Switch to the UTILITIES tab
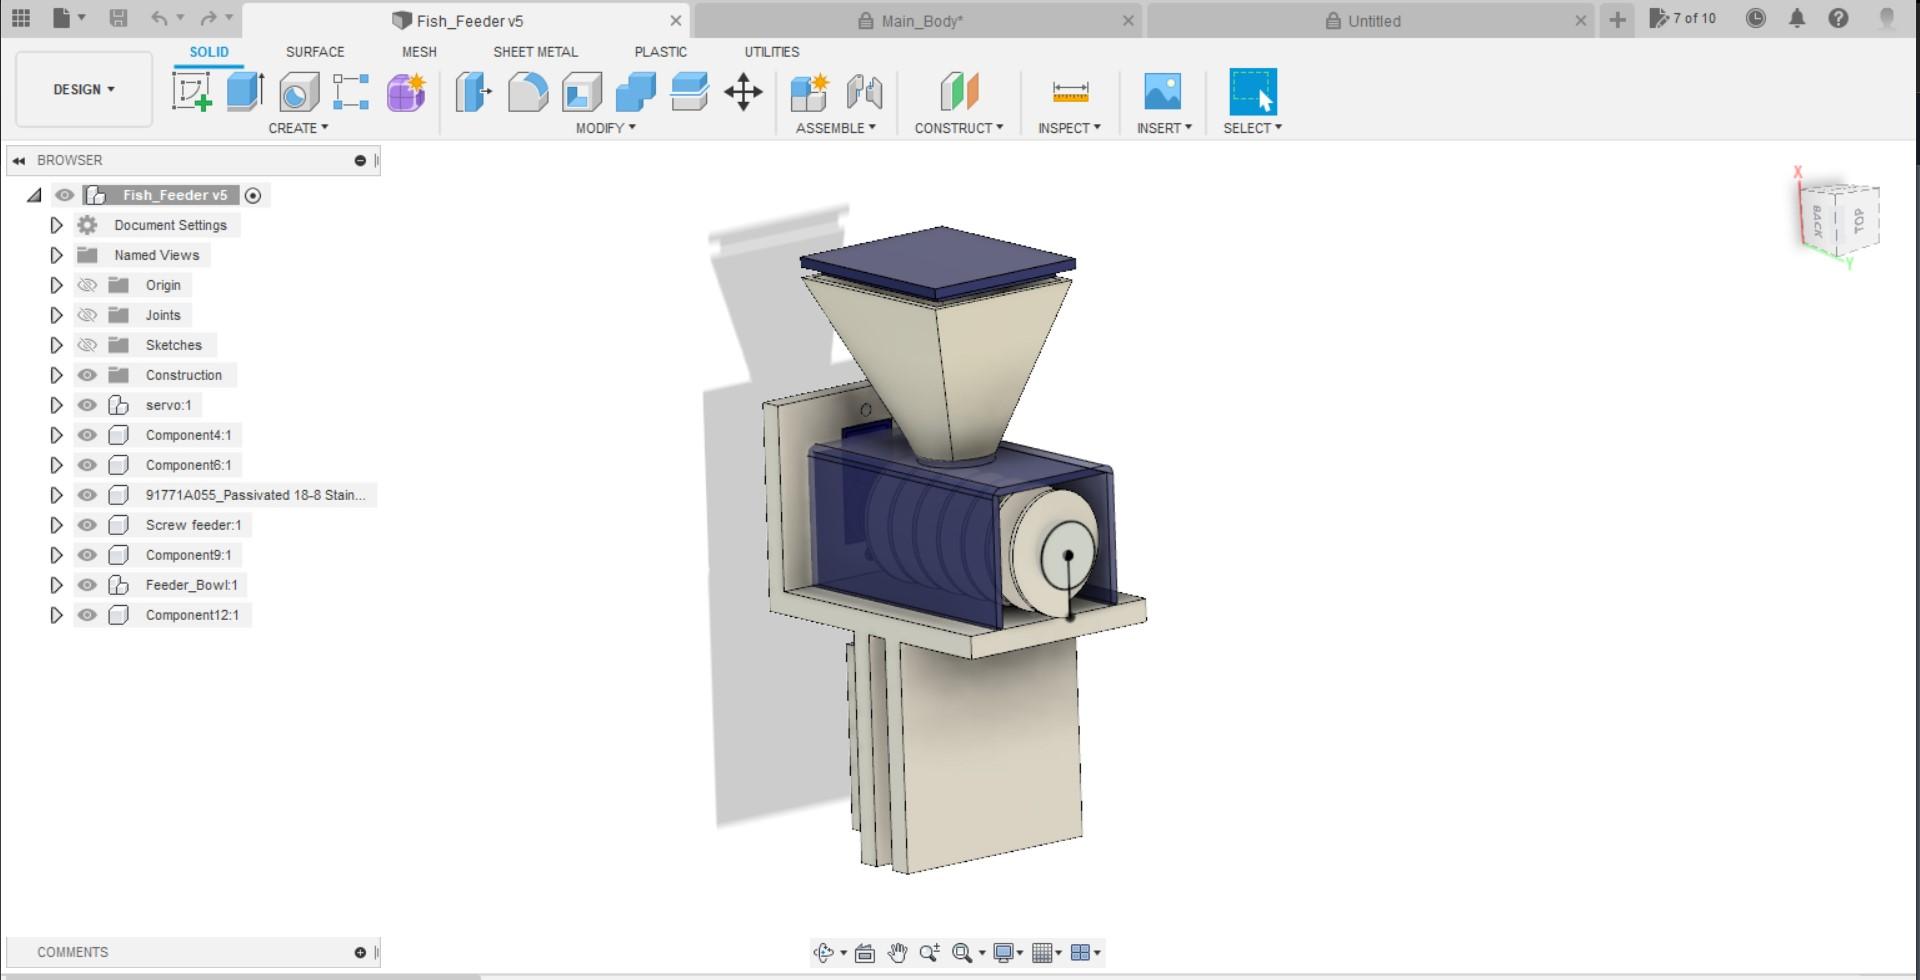 [x=771, y=52]
